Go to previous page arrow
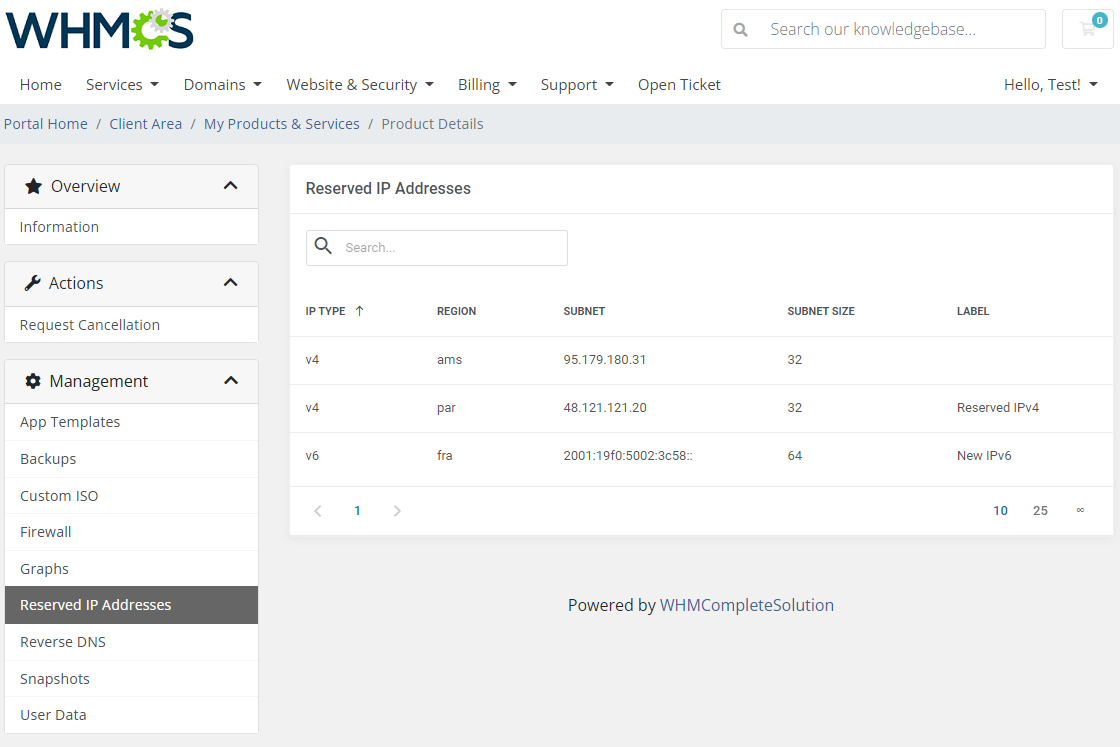 [318, 511]
